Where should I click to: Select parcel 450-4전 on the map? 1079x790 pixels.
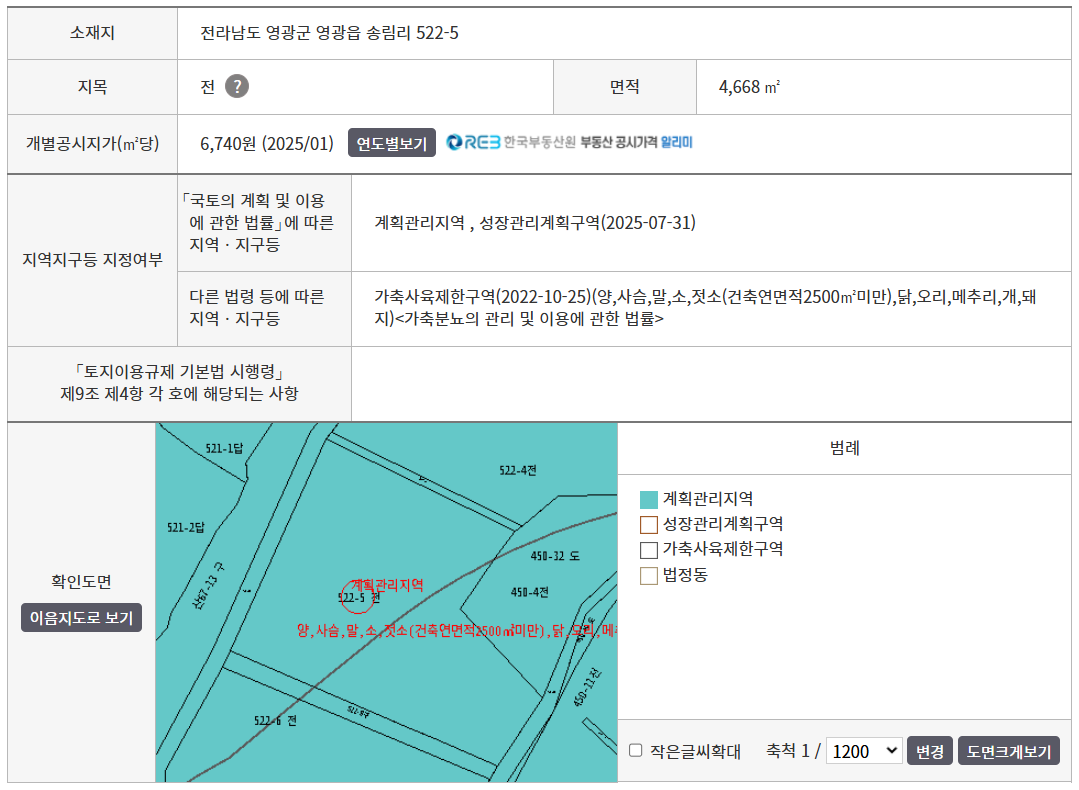[x=529, y=592]
